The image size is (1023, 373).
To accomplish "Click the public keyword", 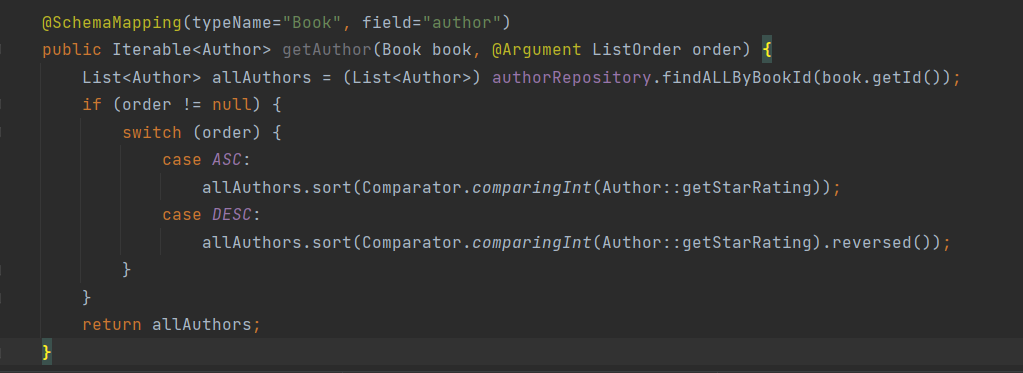I will tap(72, 50).
